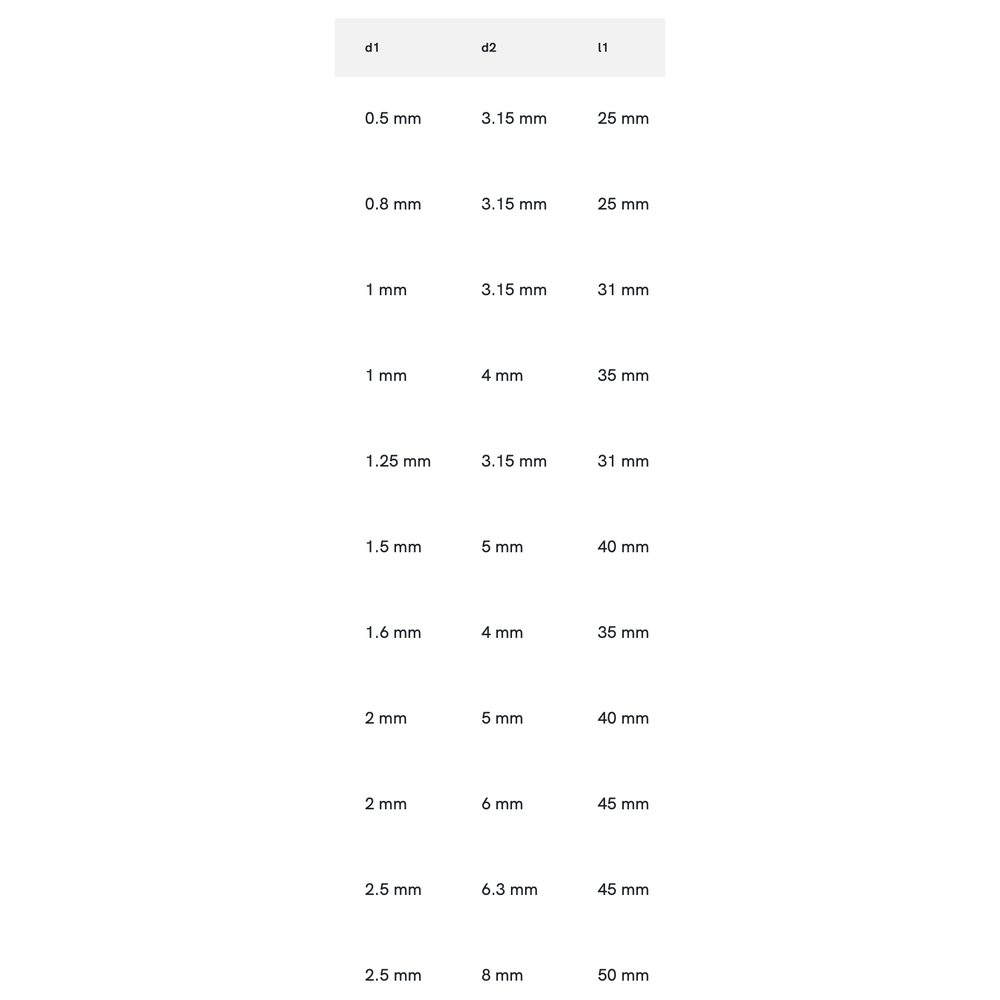Viewport: 1000px width, 1000px height.
Task: Click 3.15 mm in the 0.8 mm row
Action: [514, 204]
